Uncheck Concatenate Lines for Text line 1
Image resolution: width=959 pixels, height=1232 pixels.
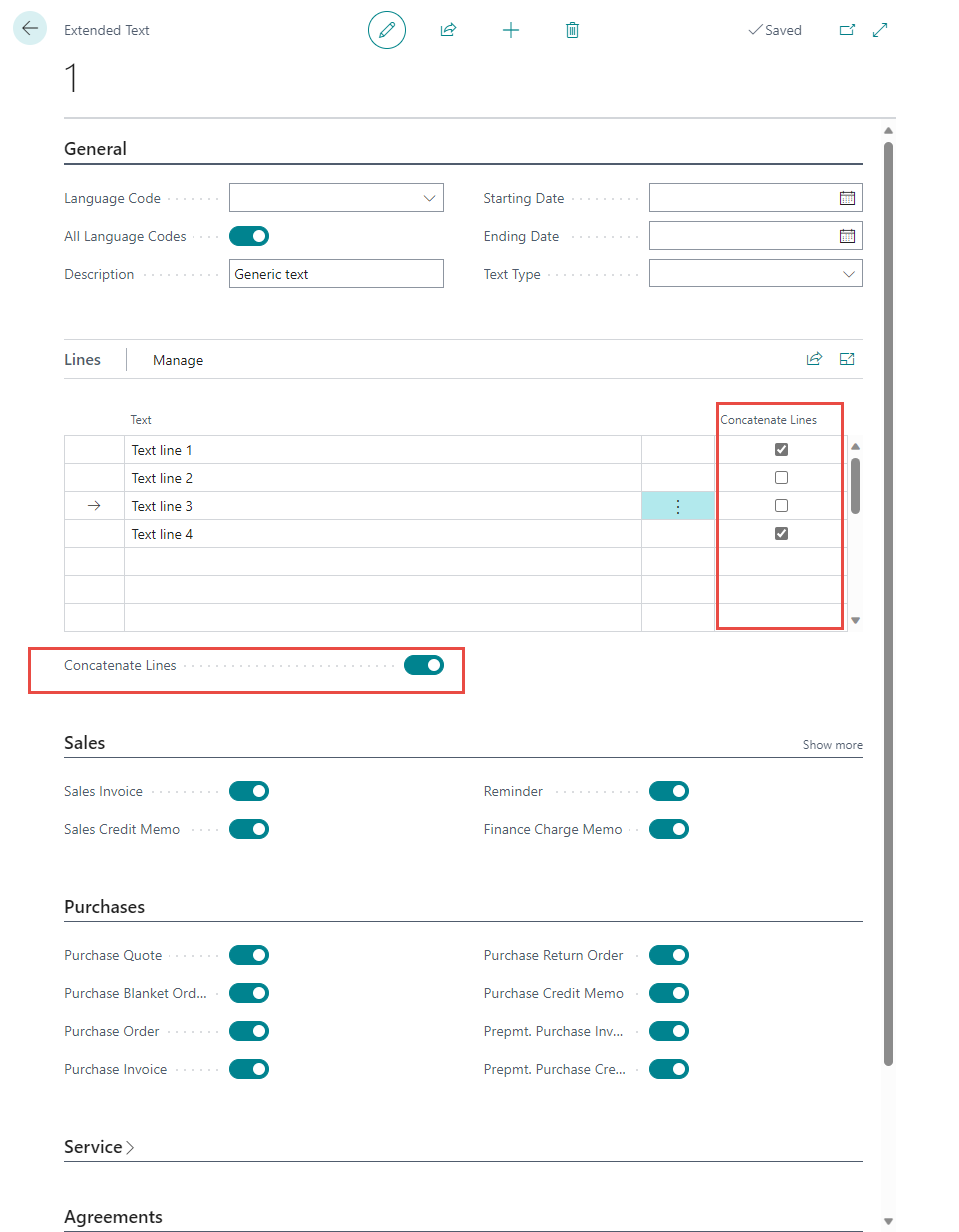781,450
